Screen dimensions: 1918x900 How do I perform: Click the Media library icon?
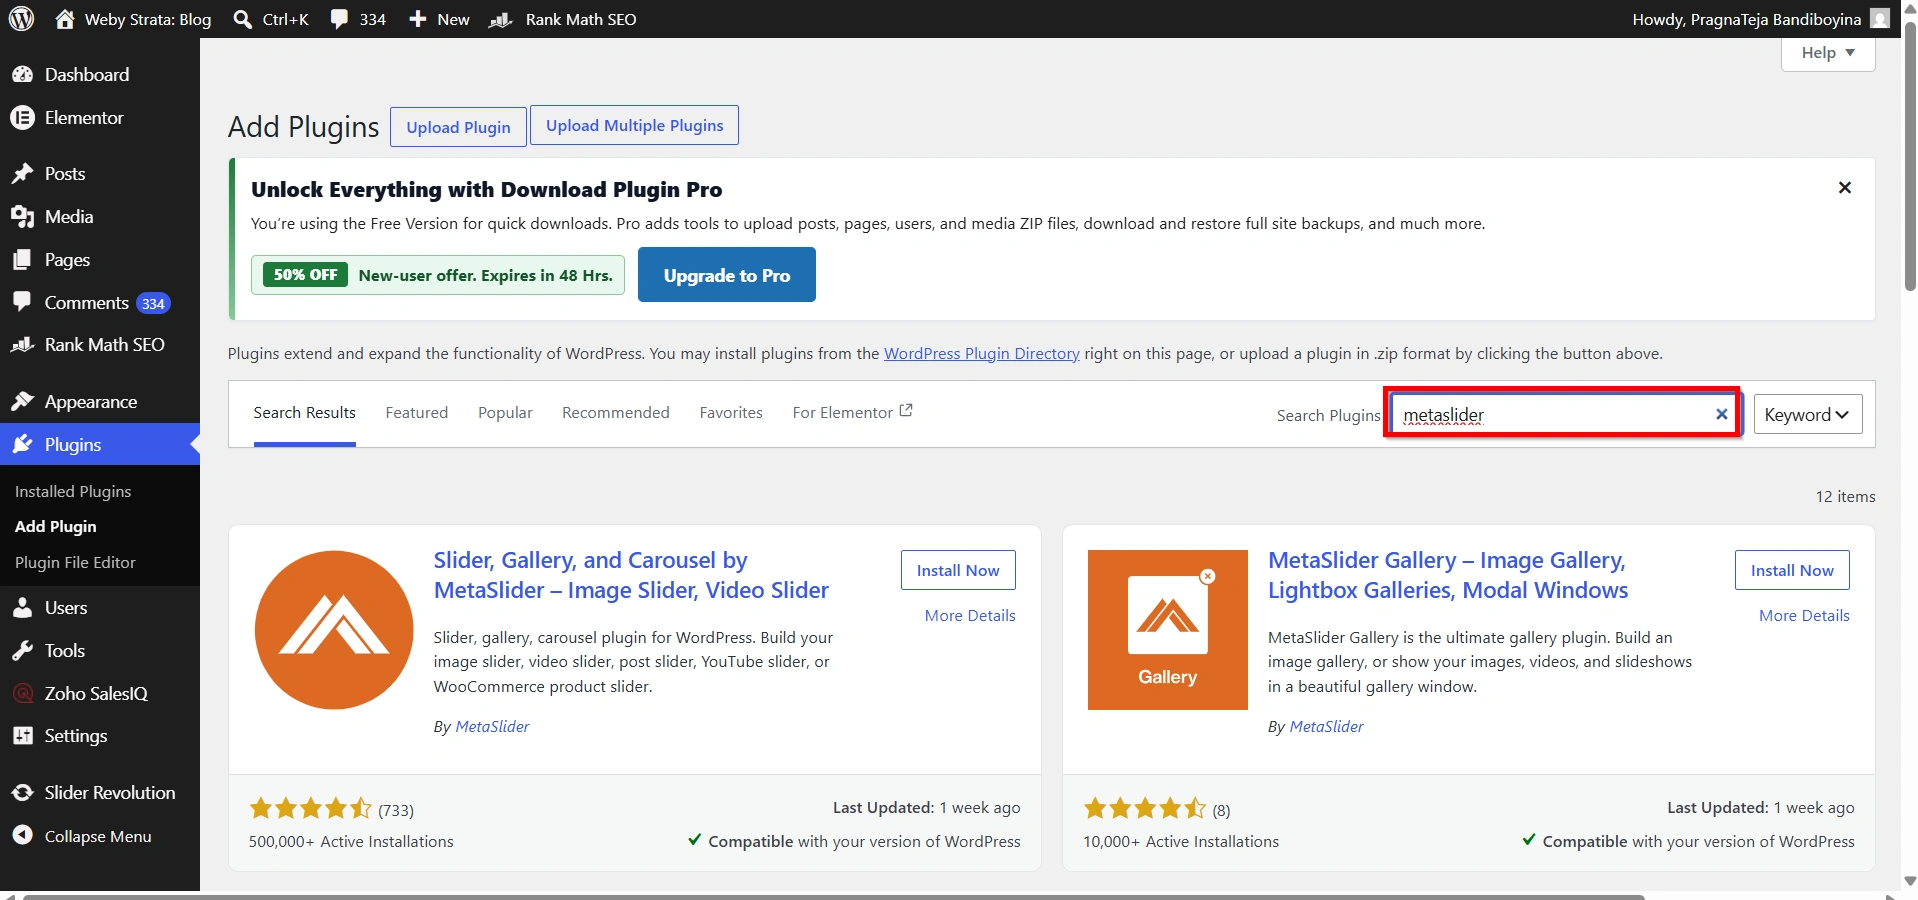click(x=22, y=217)
